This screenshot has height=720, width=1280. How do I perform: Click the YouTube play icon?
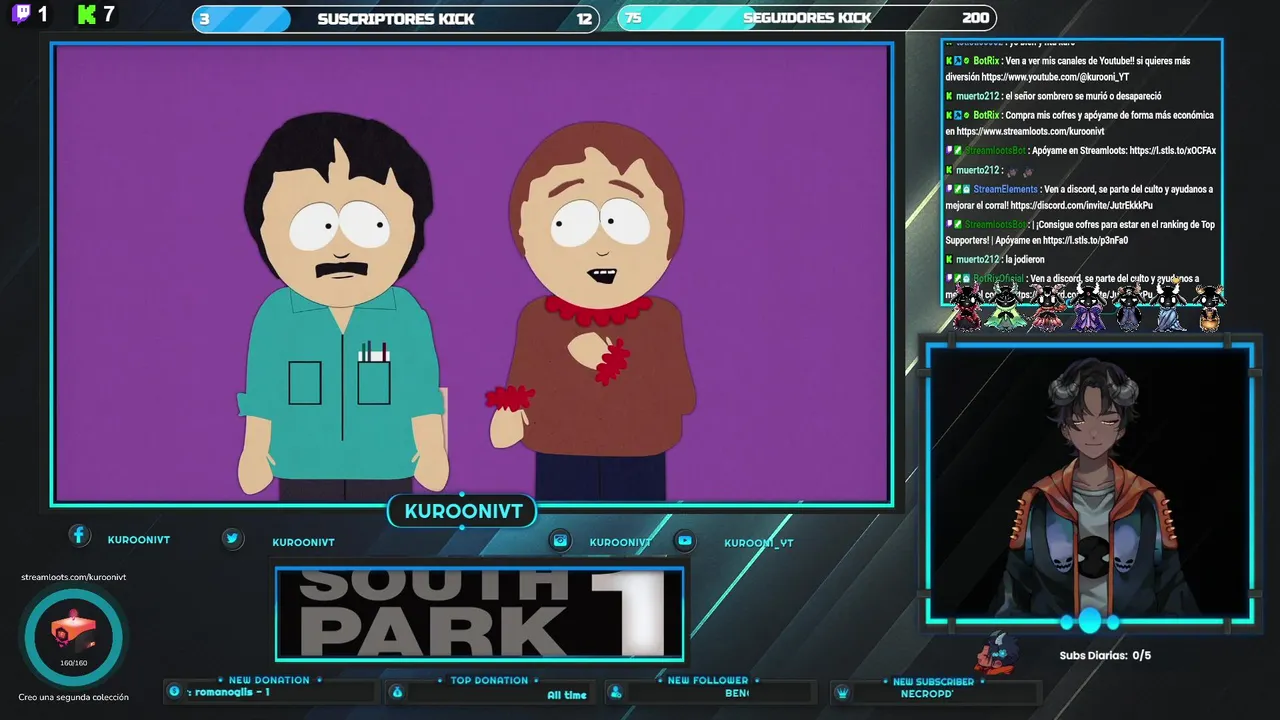pos(684,540)
